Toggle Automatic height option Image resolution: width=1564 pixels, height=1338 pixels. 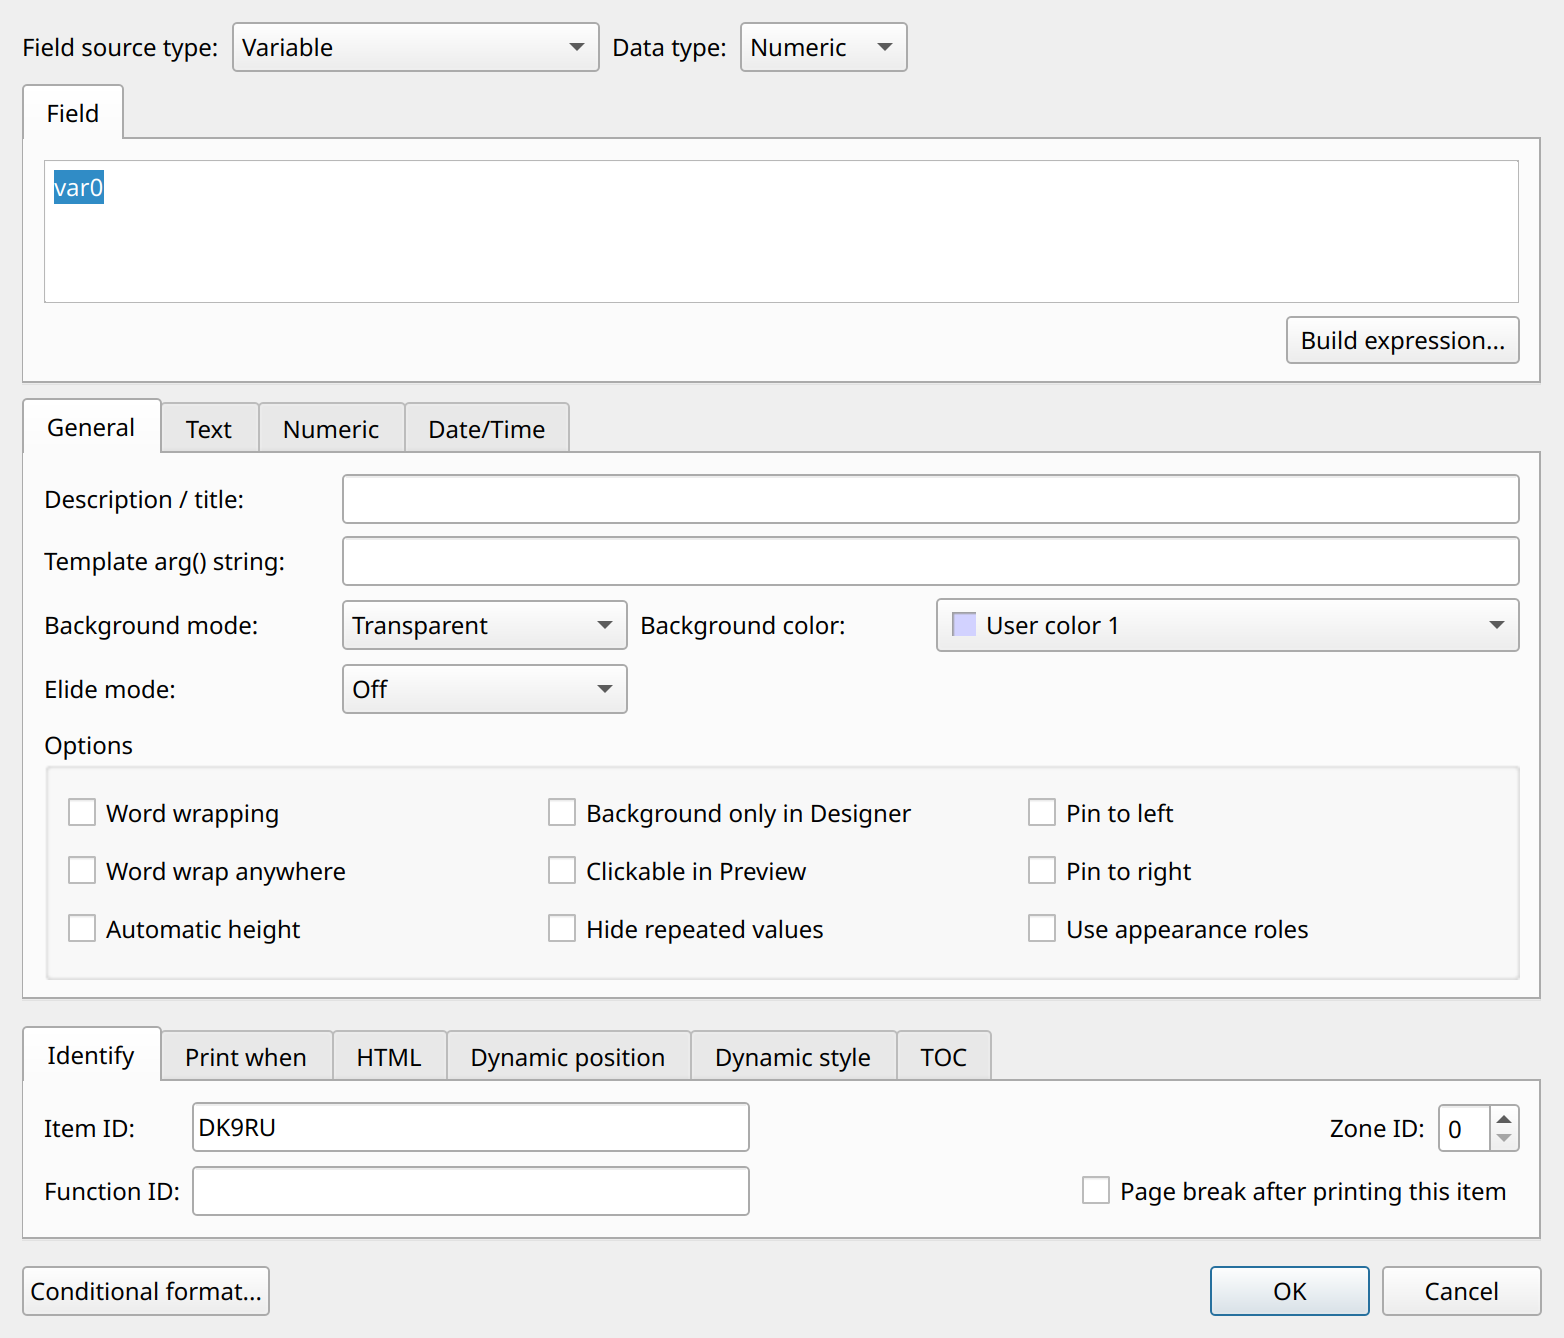coord(82,928)
